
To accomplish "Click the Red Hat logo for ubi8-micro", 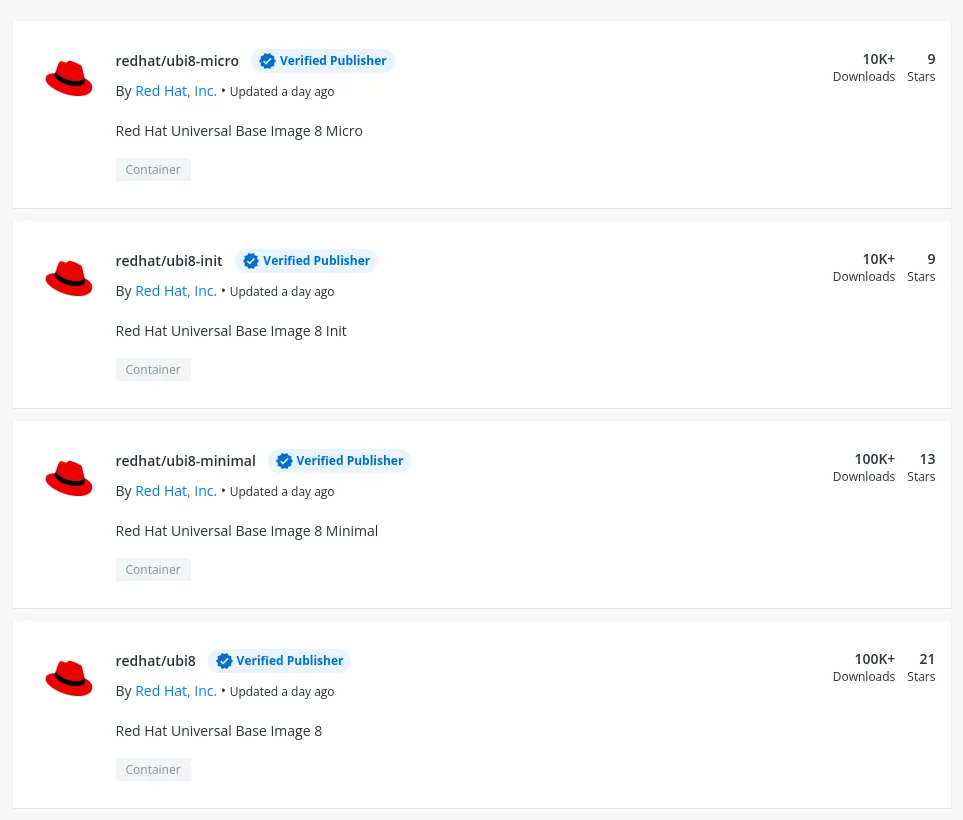I will [68, 77].
